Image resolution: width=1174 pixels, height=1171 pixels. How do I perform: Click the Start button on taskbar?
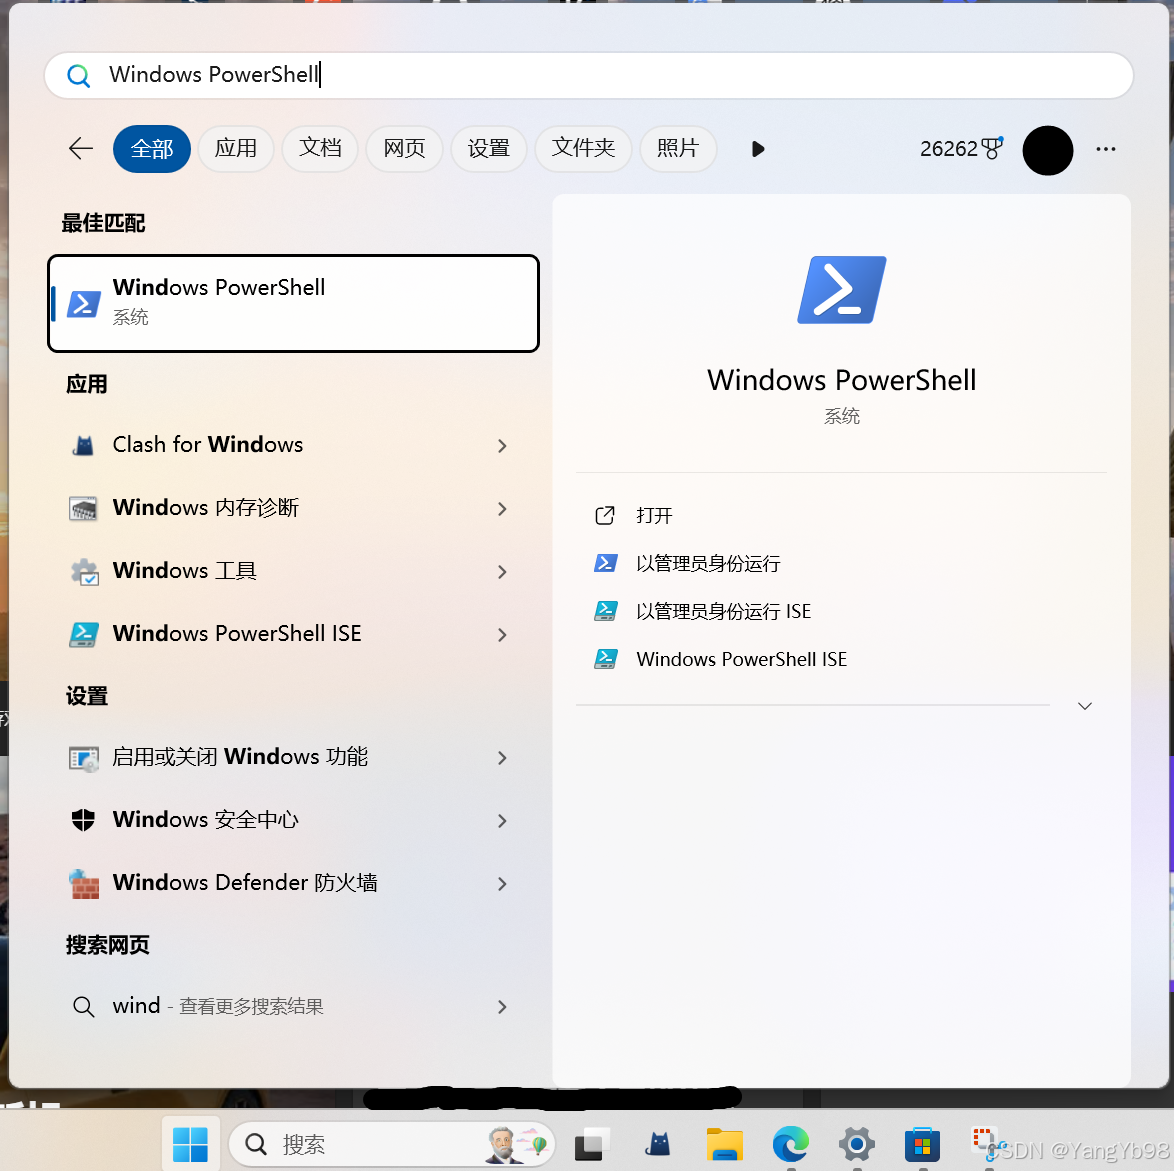(x=190, y=1144)
